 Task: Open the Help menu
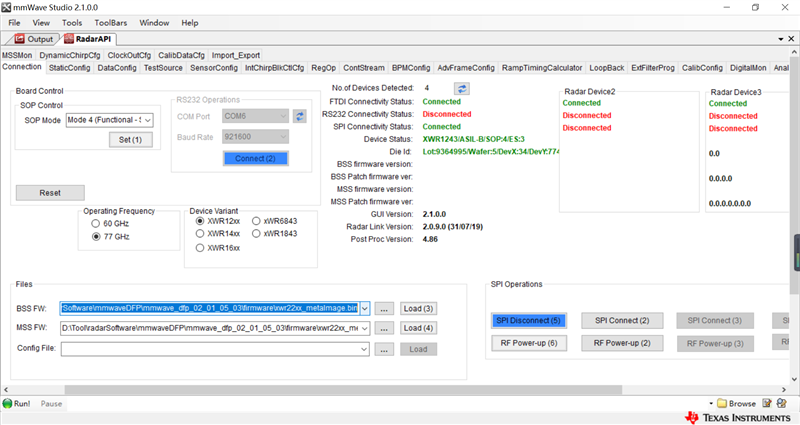coord(190,23)
